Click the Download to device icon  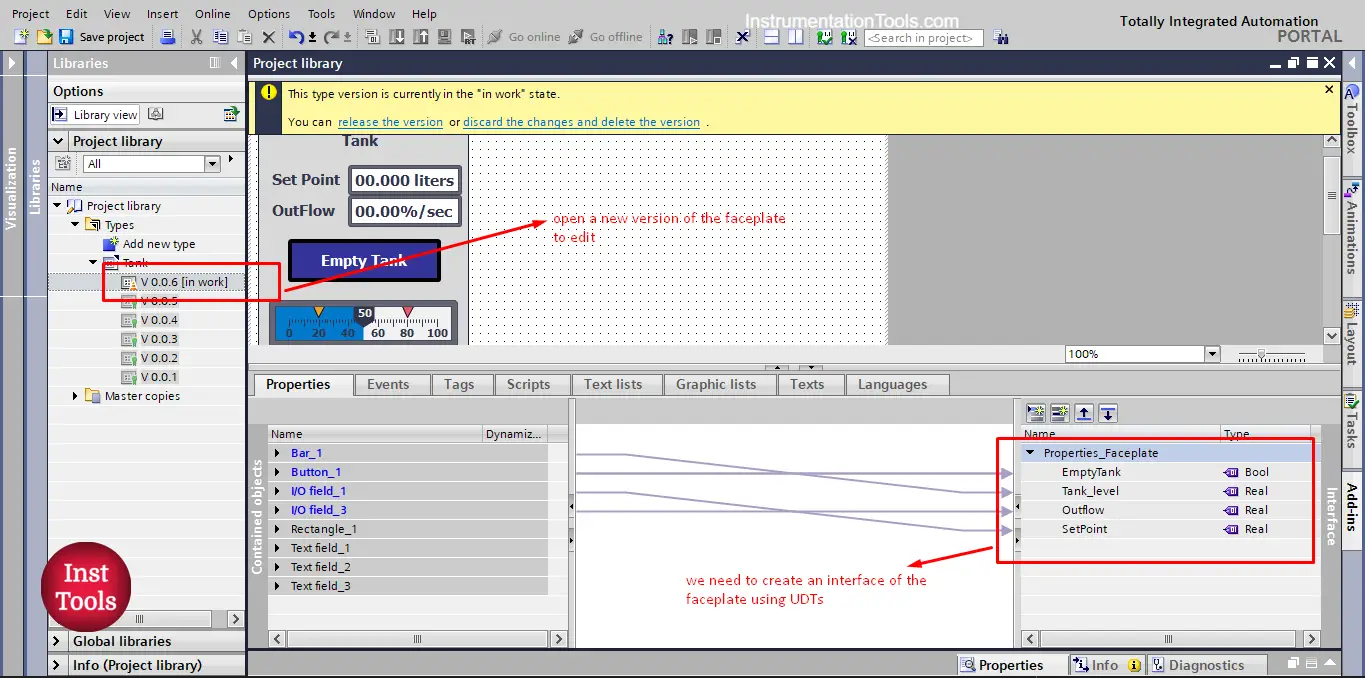pos(396,37)
